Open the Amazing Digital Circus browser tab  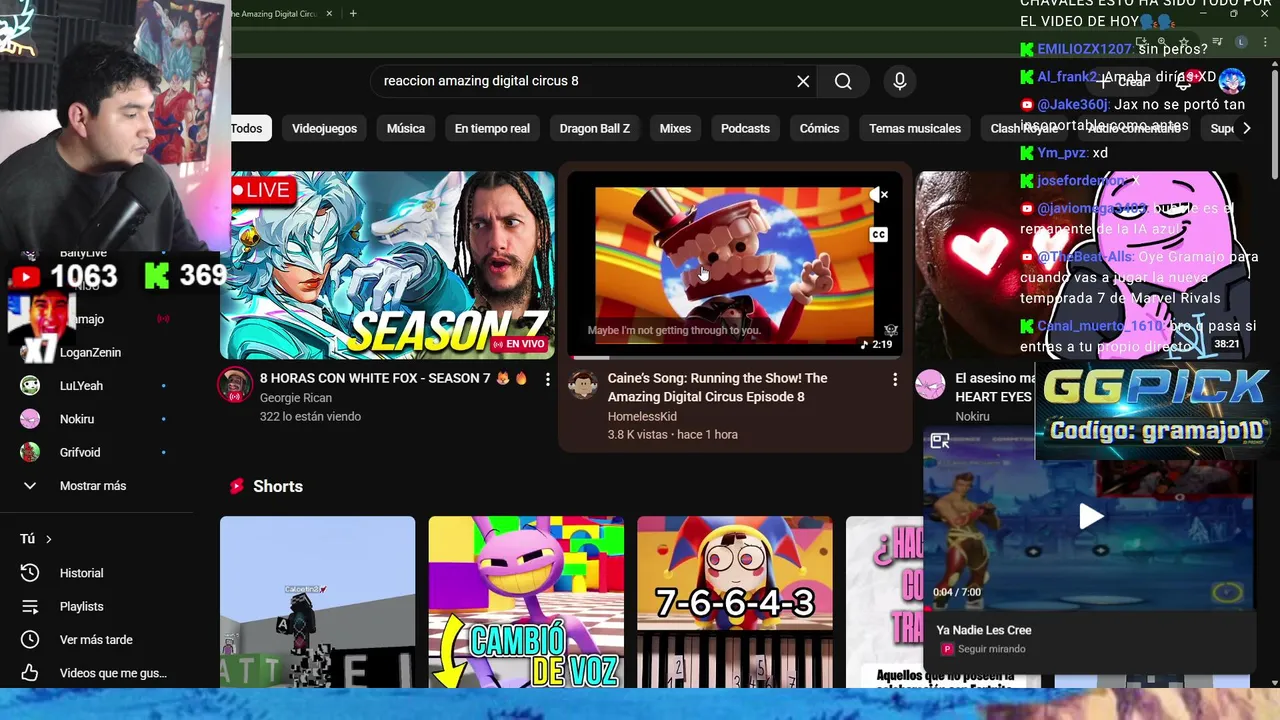[x=275, y=14]
